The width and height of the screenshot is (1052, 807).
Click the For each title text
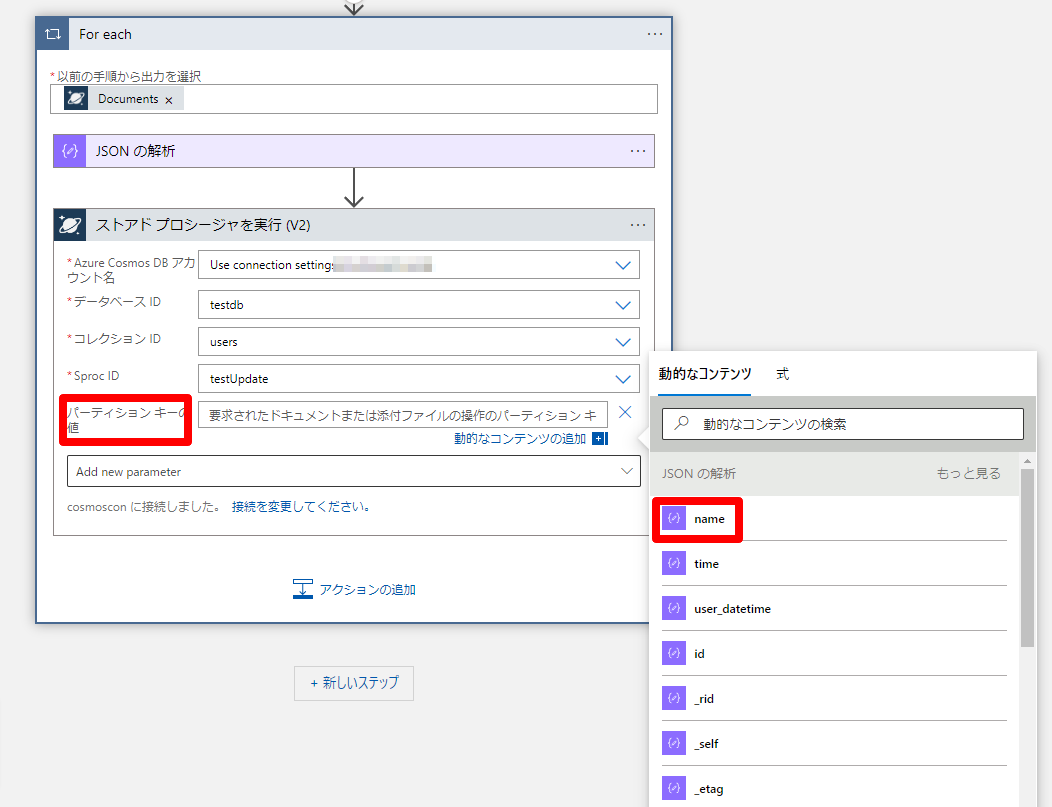pyautogui.click(x=105, y=34)
